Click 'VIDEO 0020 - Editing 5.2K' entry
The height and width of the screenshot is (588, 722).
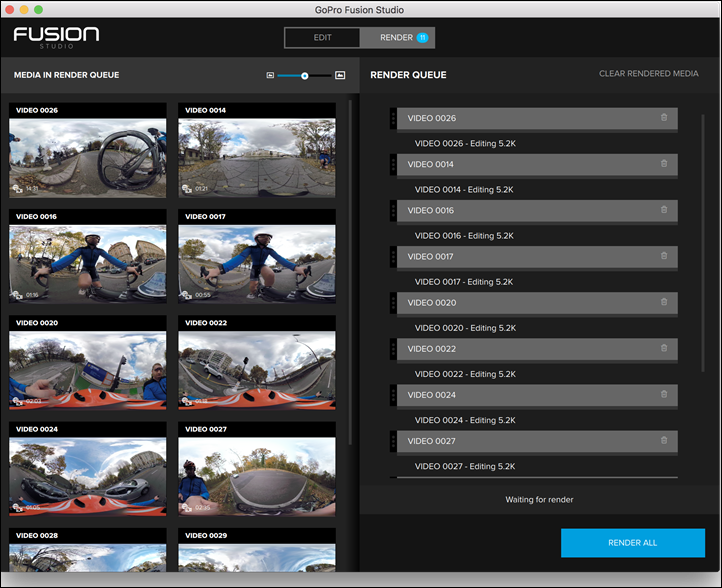coord(465,328)
